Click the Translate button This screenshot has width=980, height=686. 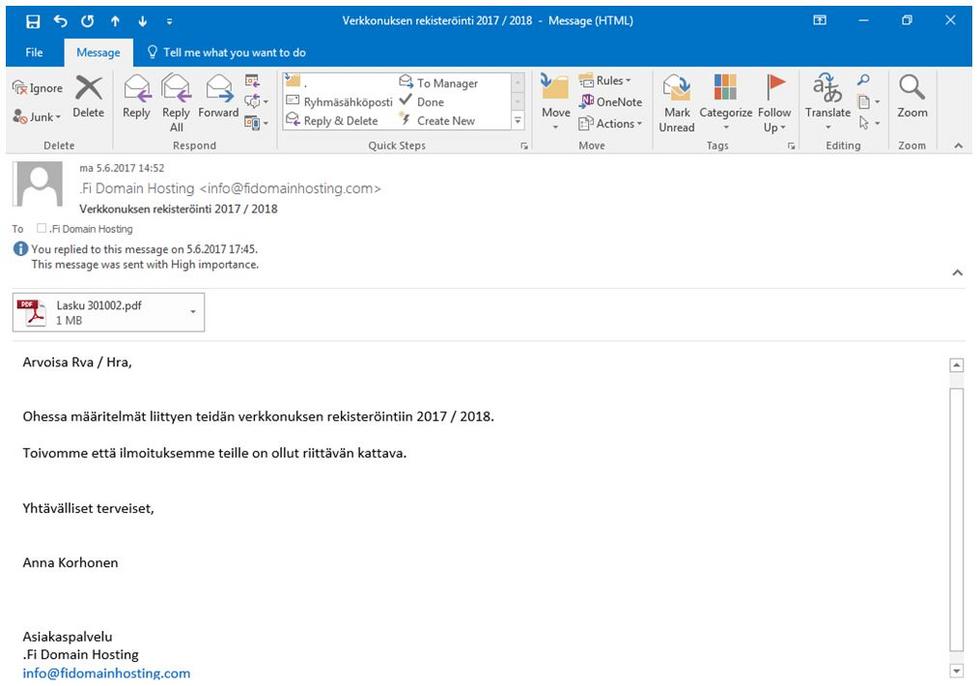point(828,101)
